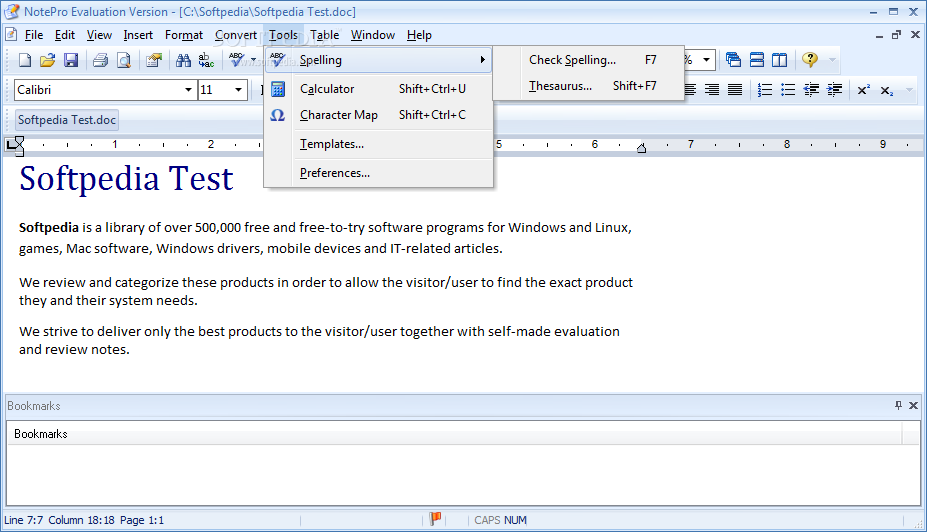This screenshot has height=532, width=927.
Task: Open the zoom percentage dropdown arrow
Action: pos(706,60)
